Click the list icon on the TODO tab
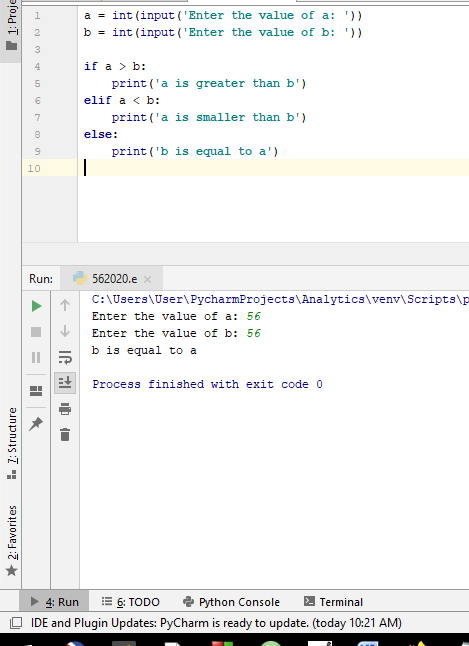The width and height of the screenshot is (469, 646). click(107, 602)
